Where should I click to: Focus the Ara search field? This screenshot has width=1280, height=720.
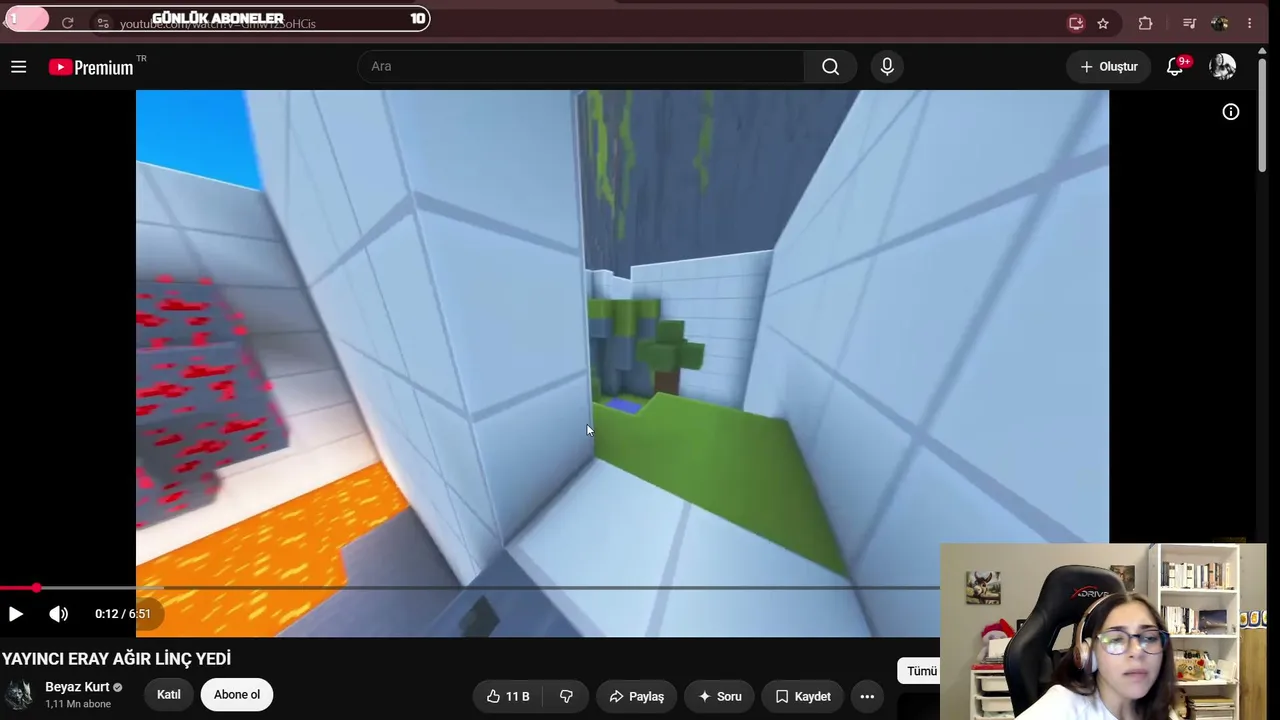pyautogui.click(x=581, y=67)
